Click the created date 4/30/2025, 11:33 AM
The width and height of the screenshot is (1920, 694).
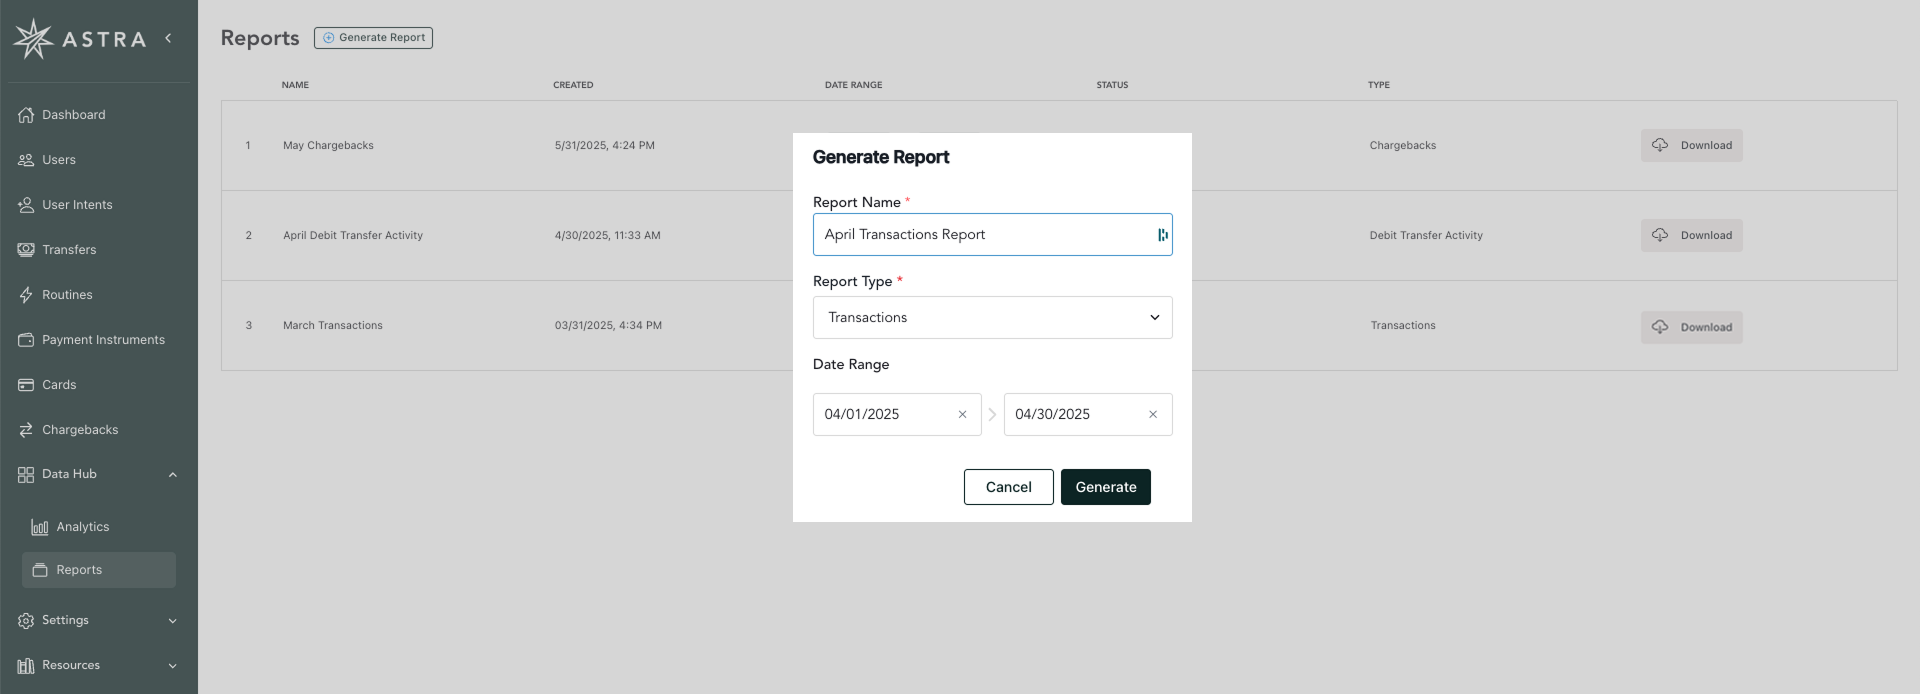click(x=608, y=236)
